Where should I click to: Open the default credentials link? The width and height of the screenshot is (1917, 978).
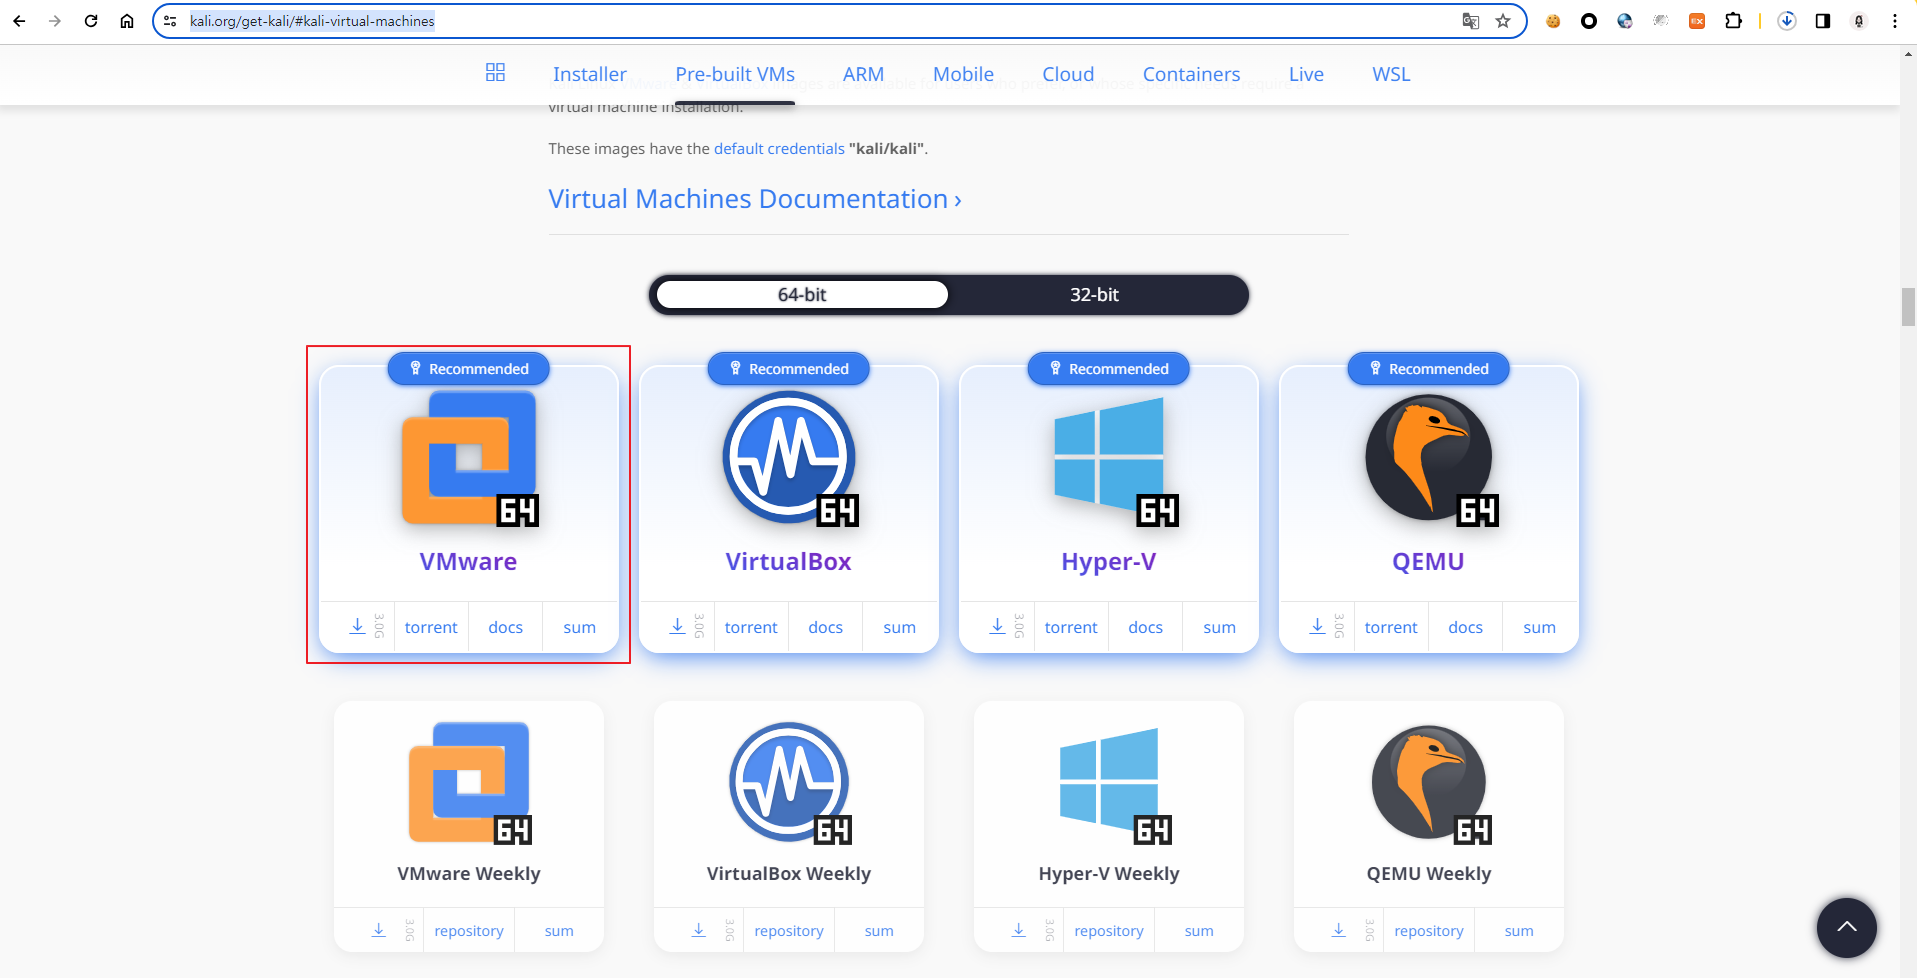pos(779,149)
